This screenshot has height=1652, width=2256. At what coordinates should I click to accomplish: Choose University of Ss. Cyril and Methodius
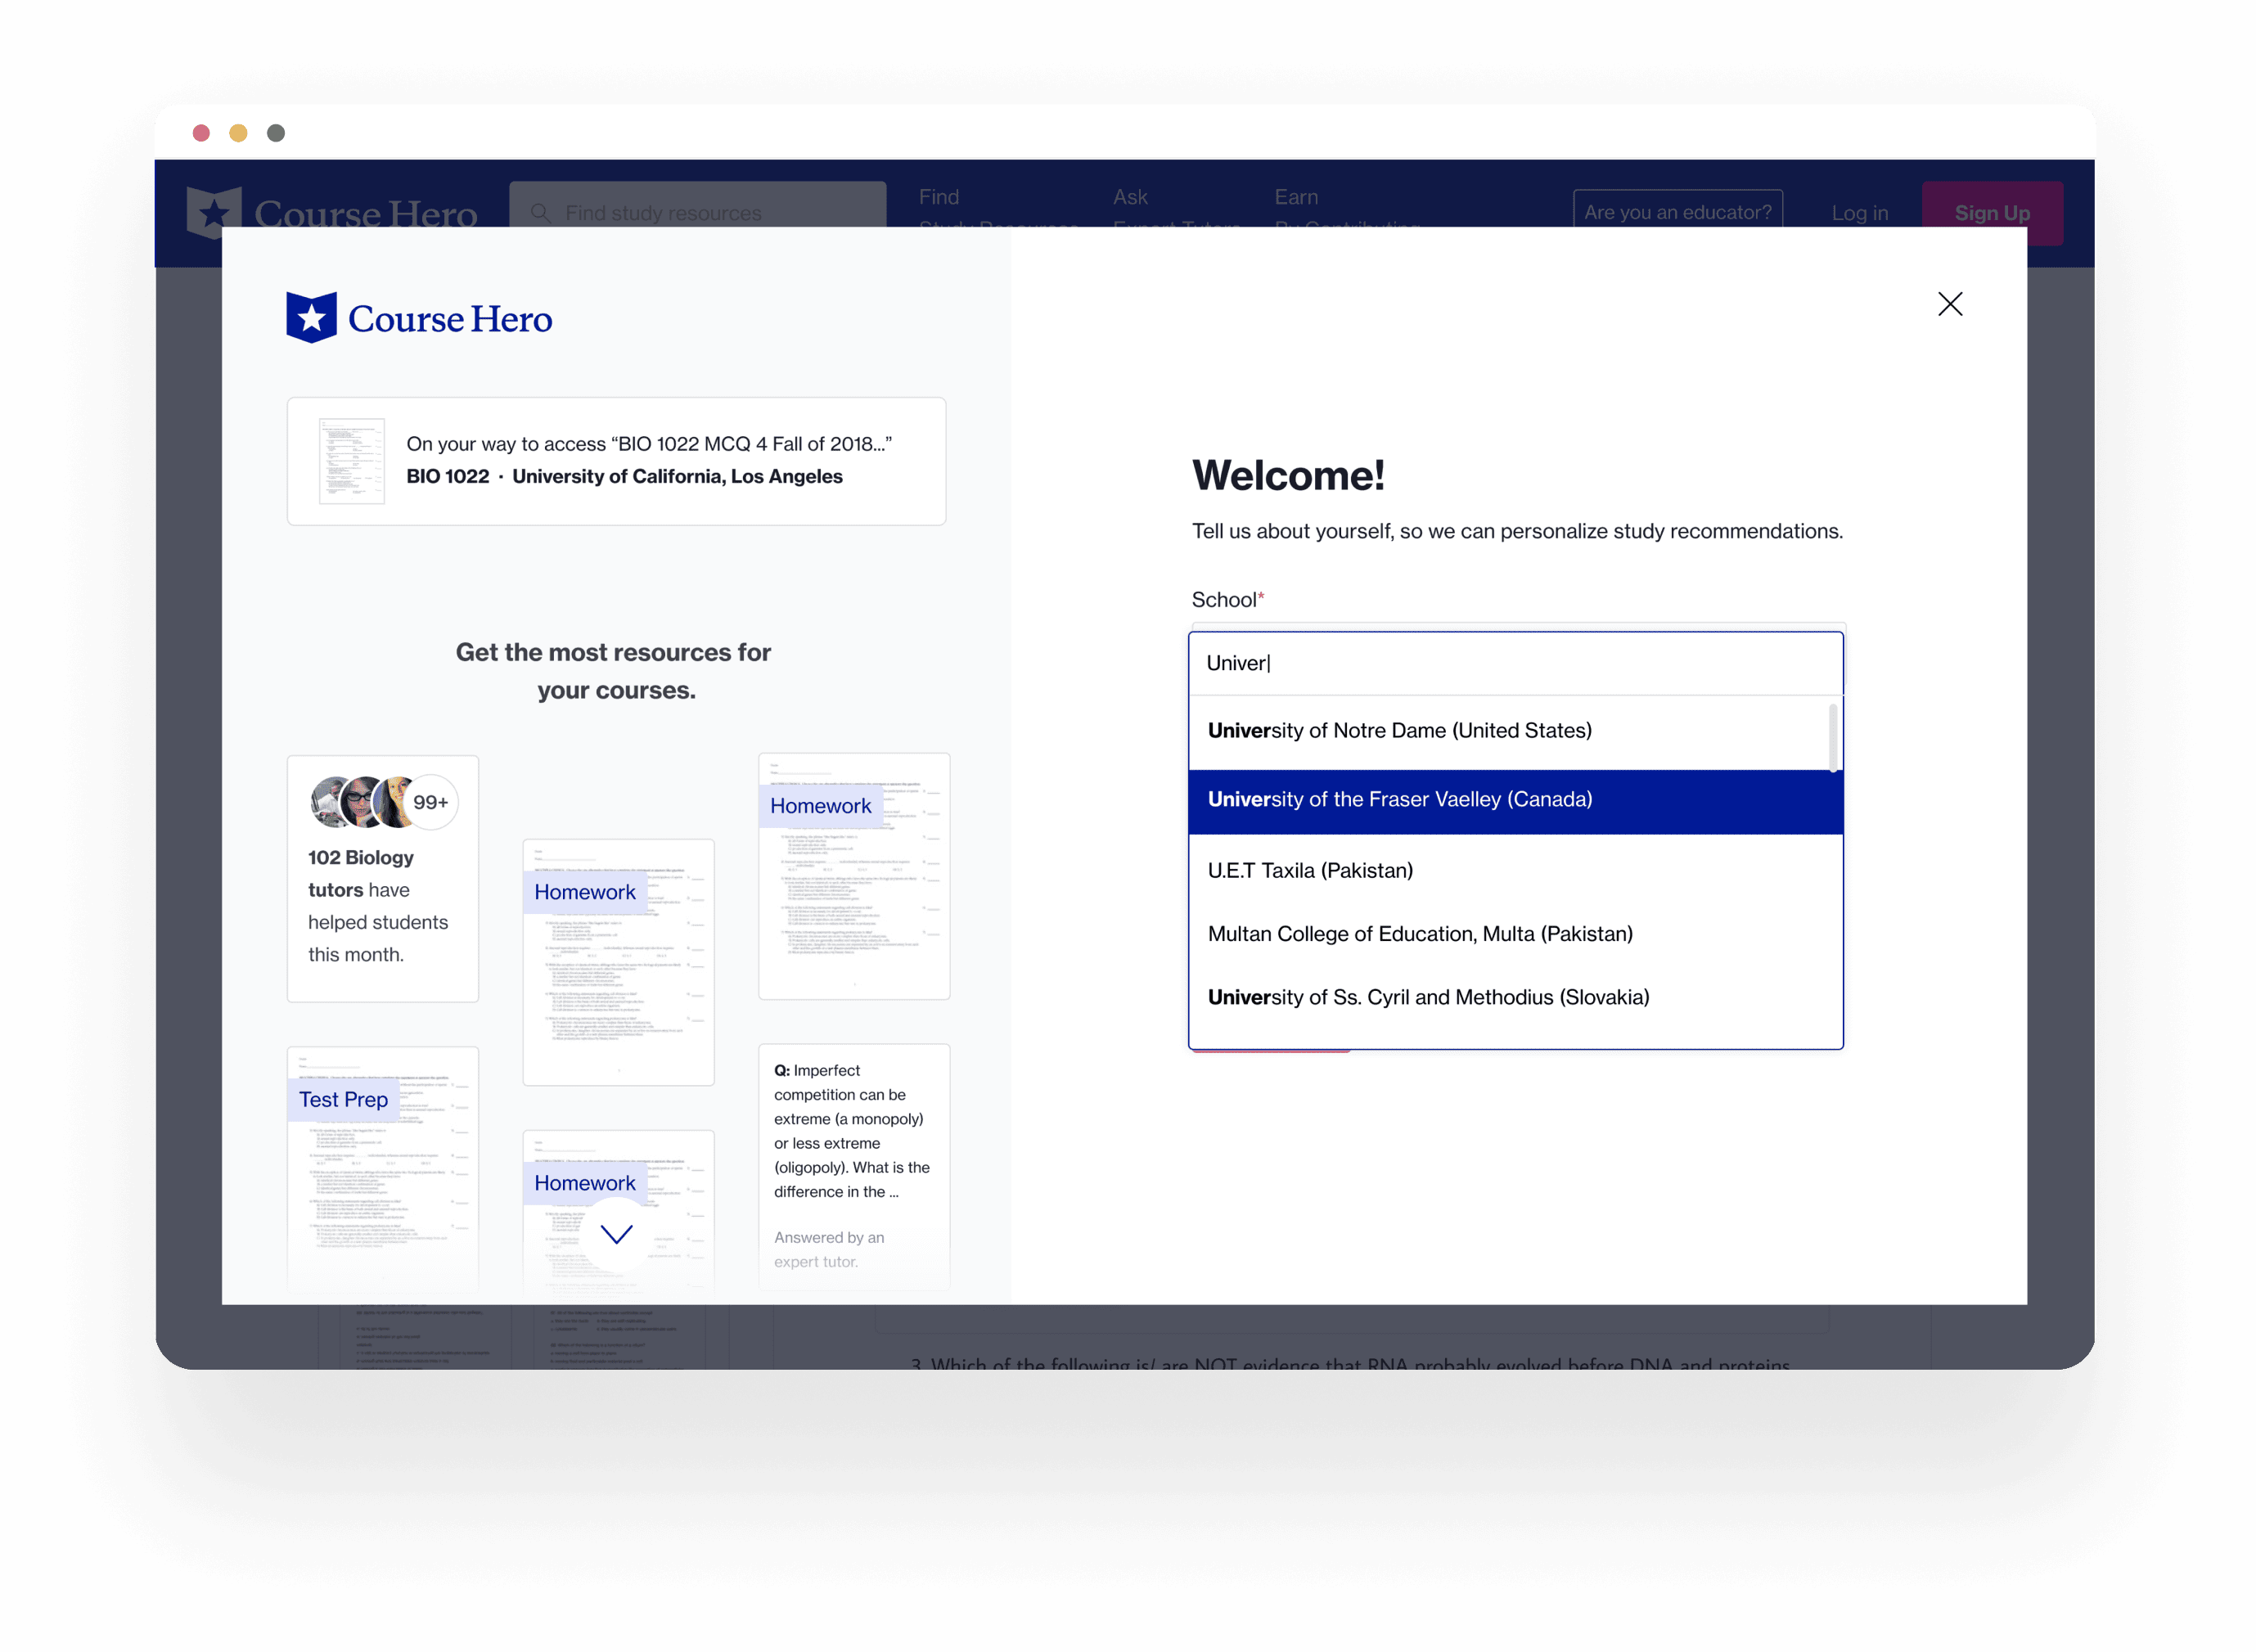(1428, 997)
